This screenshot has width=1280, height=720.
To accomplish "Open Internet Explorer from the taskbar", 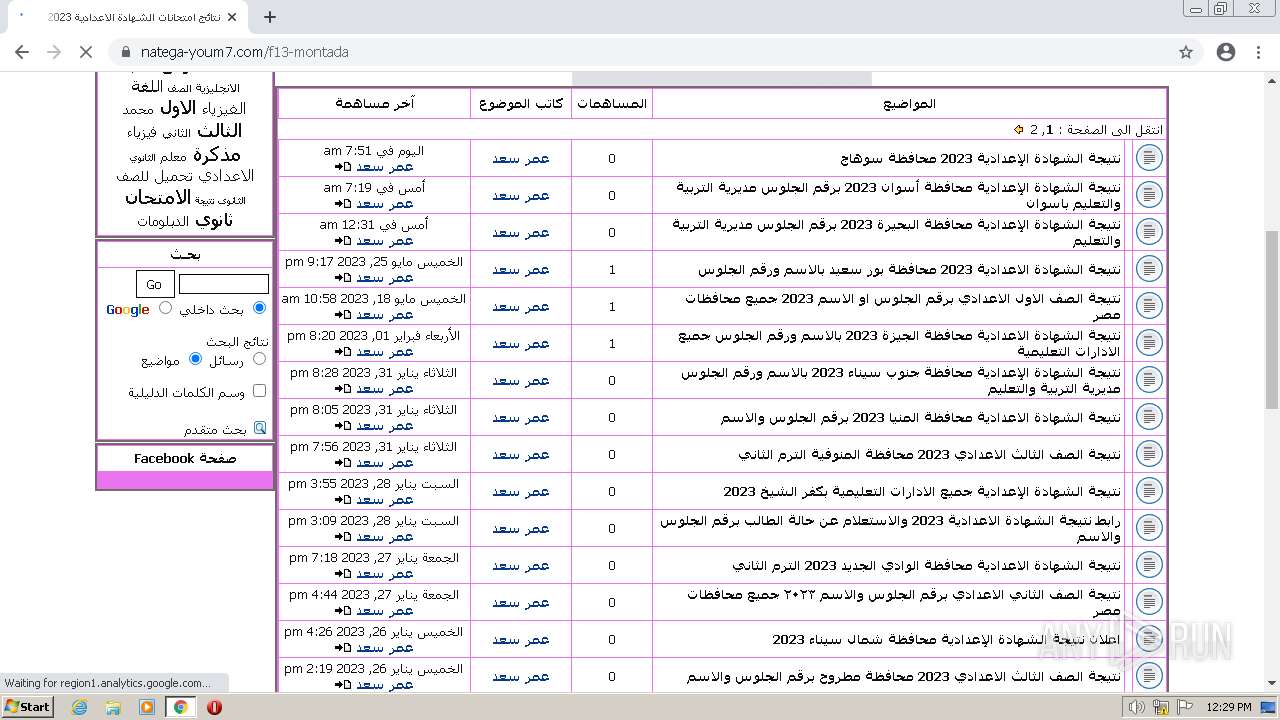I will 80,707.
